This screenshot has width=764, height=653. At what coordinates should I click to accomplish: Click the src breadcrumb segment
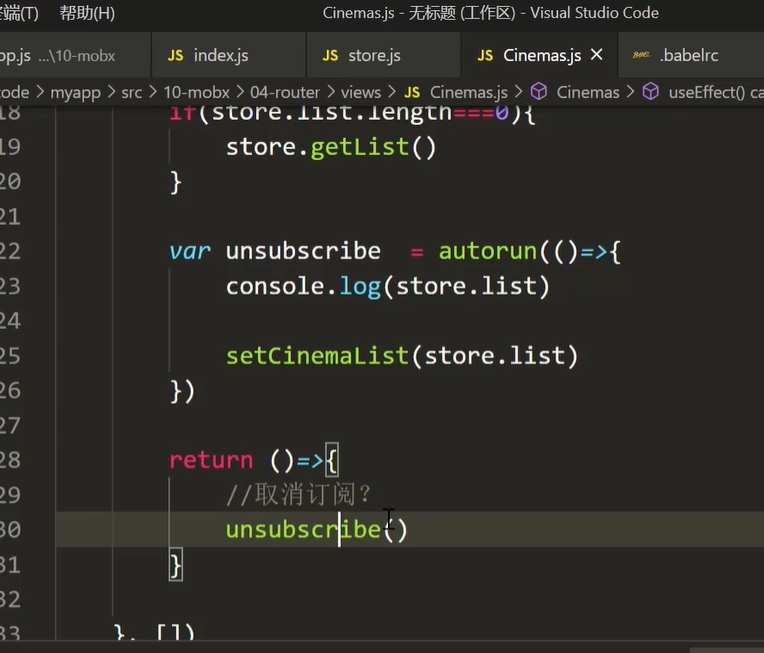pyautogui.click(x=130, y=92)
